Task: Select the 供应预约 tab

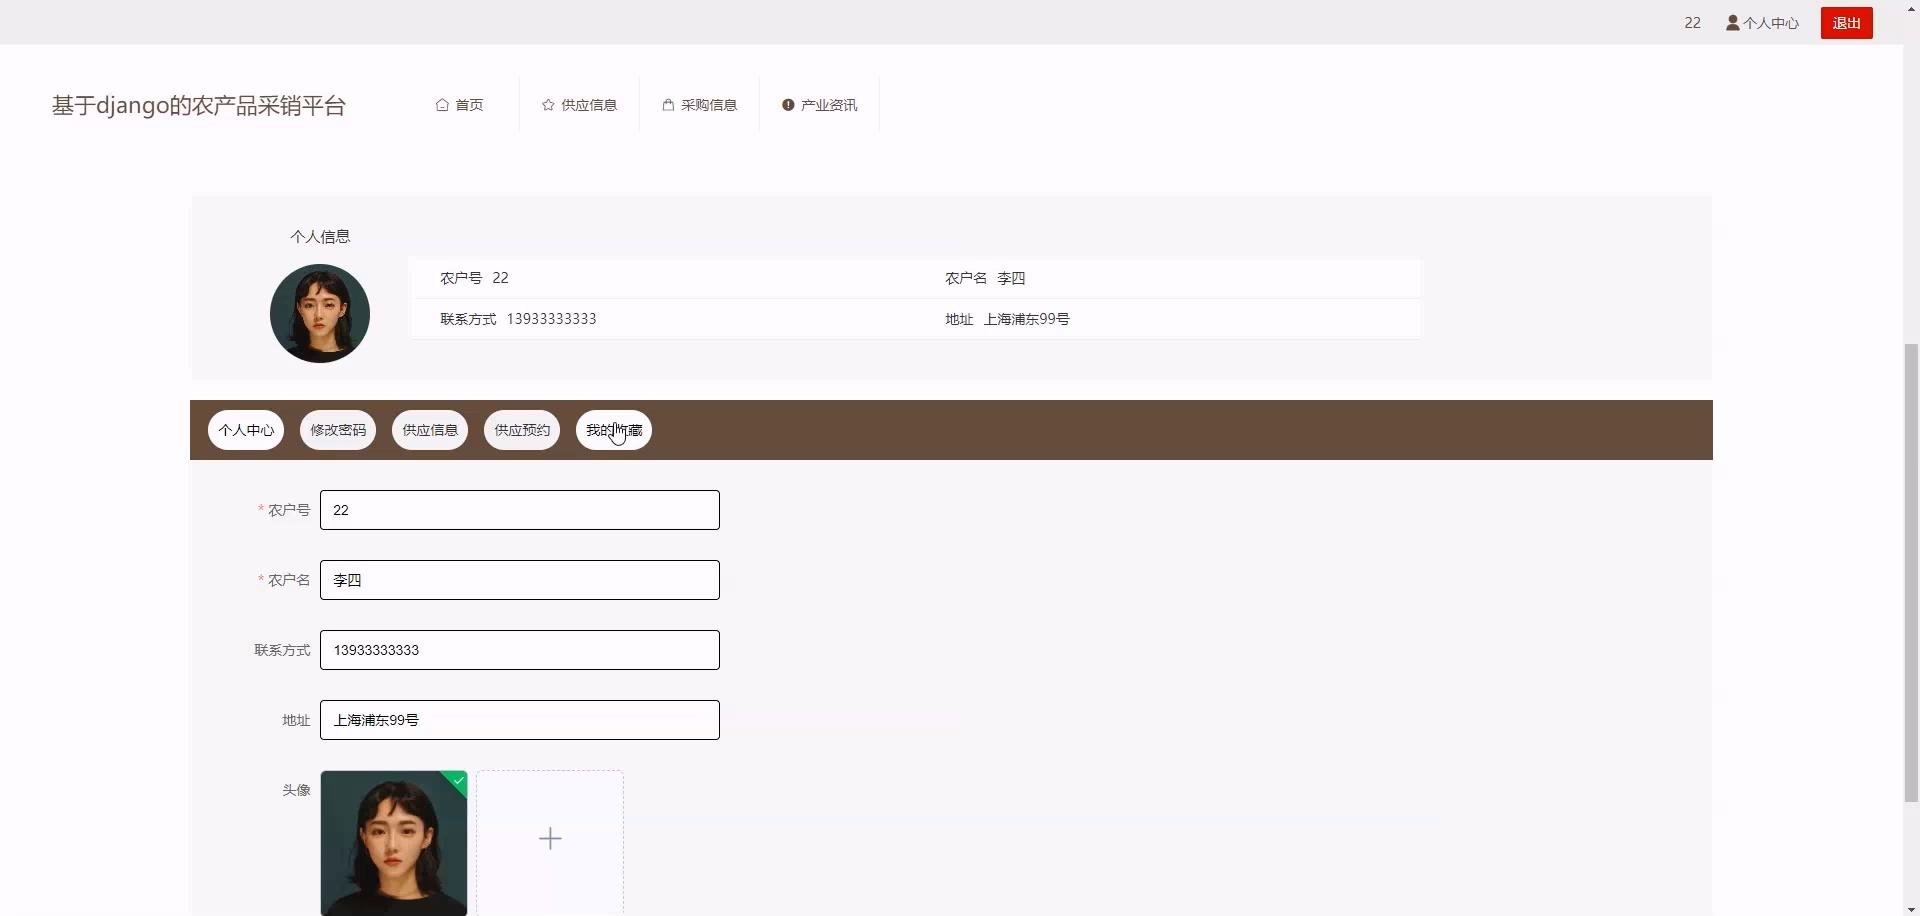Action: (522, 430)
